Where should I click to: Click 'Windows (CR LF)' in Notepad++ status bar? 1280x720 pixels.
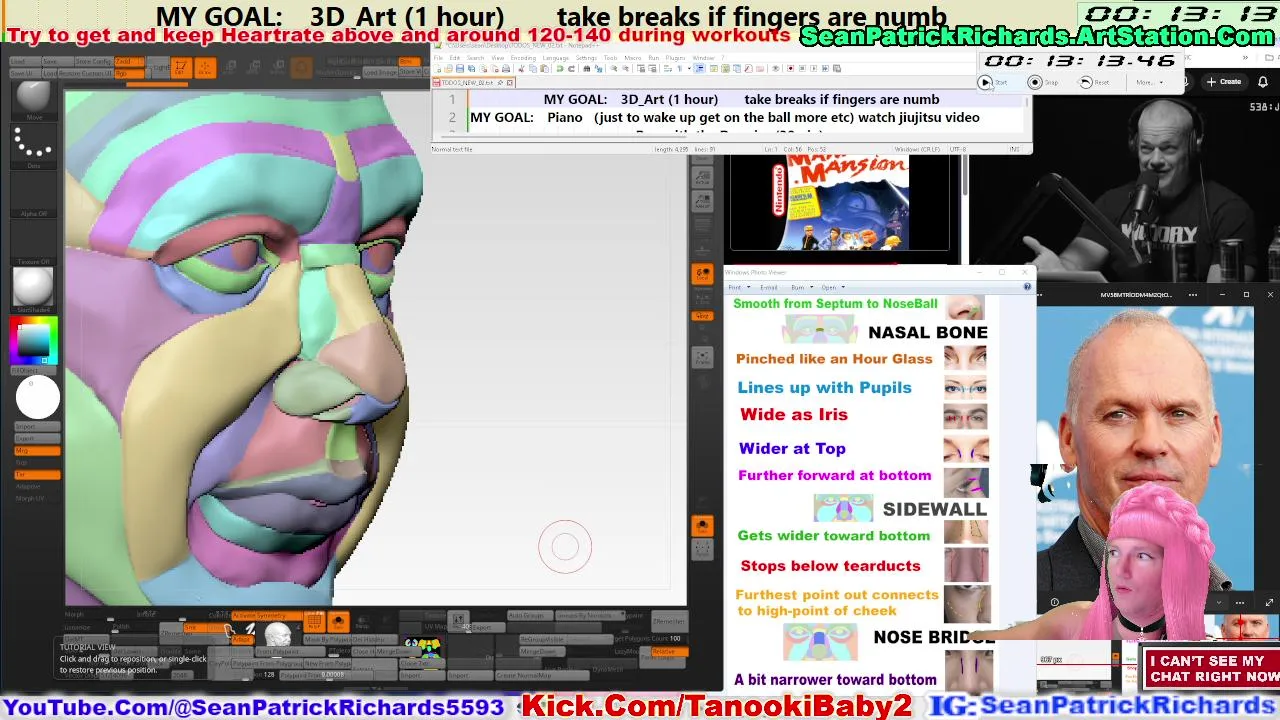point(917,149)
